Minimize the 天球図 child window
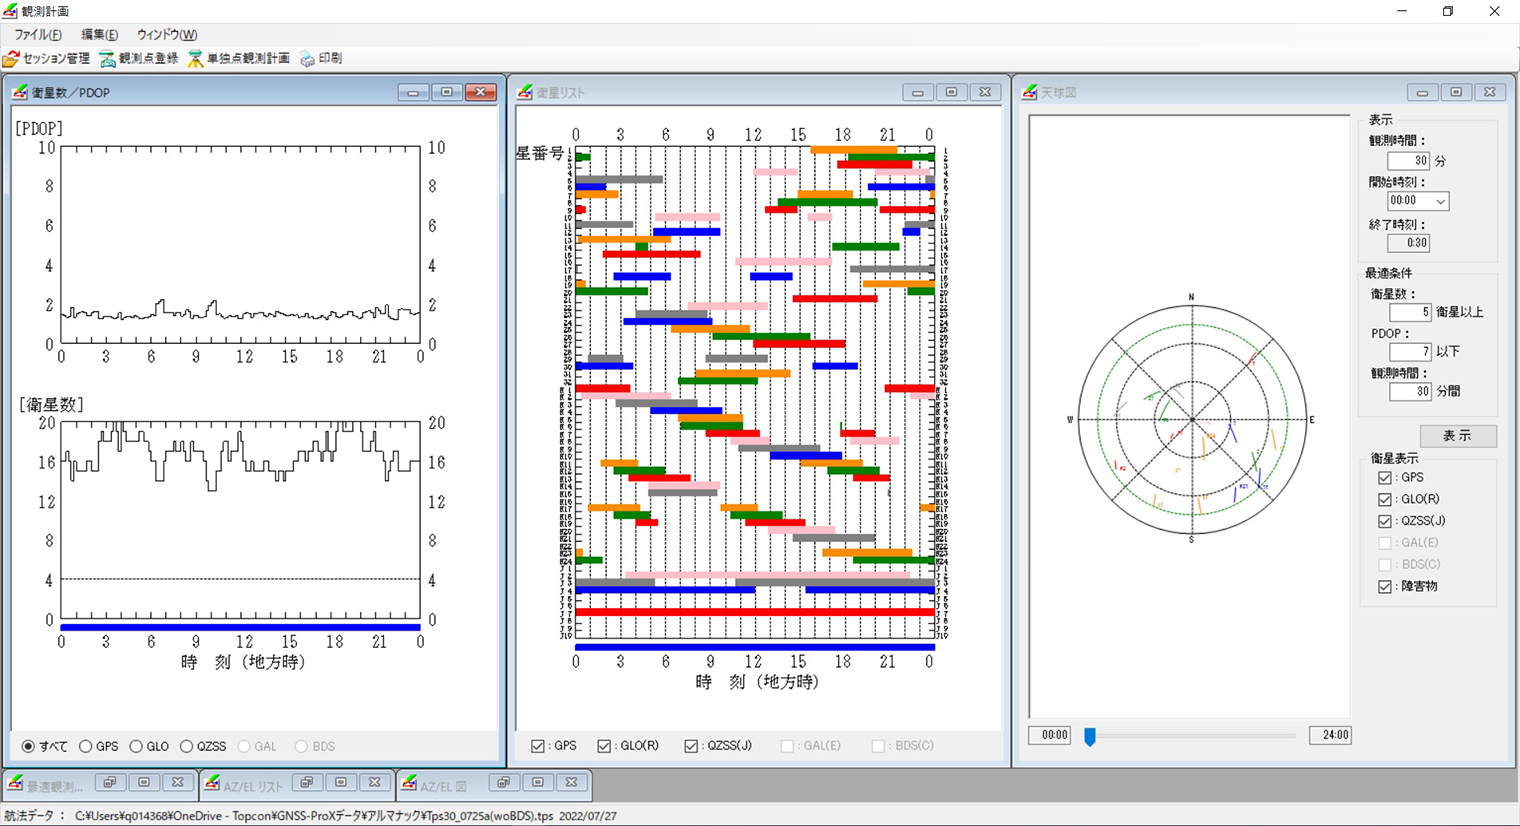The width and height of the screenshot is (1520, 826). 1422,92
